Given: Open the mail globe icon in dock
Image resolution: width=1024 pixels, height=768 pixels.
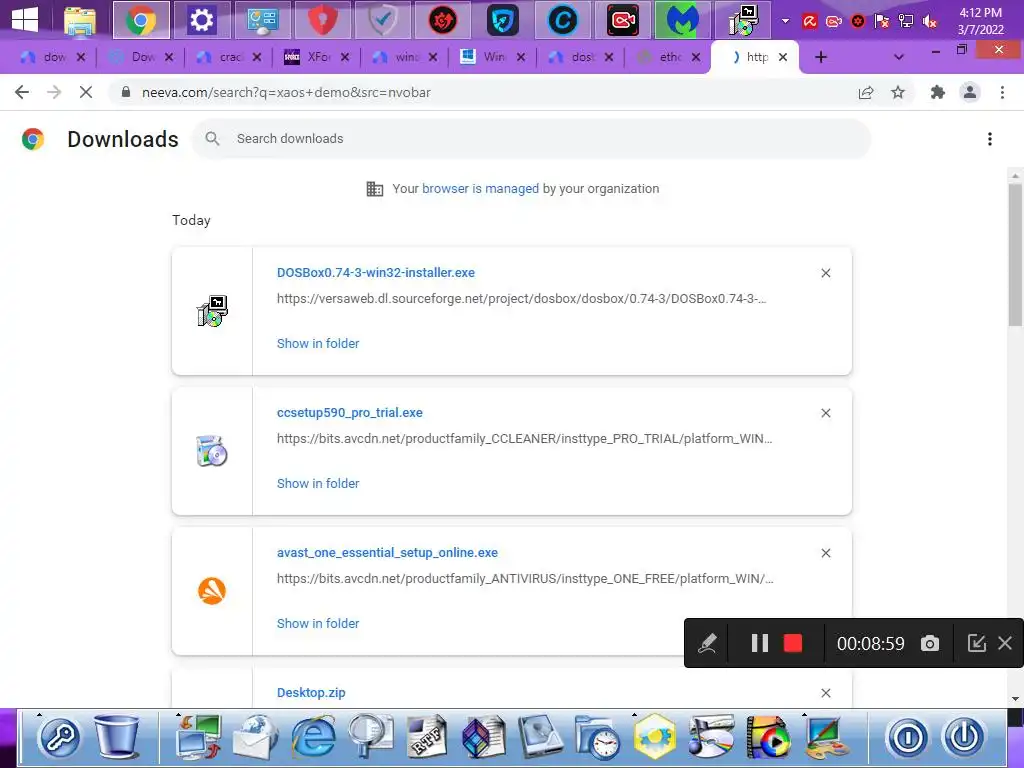Looking at the screenshot, I should pyautogui.click(x=255, y=737).
